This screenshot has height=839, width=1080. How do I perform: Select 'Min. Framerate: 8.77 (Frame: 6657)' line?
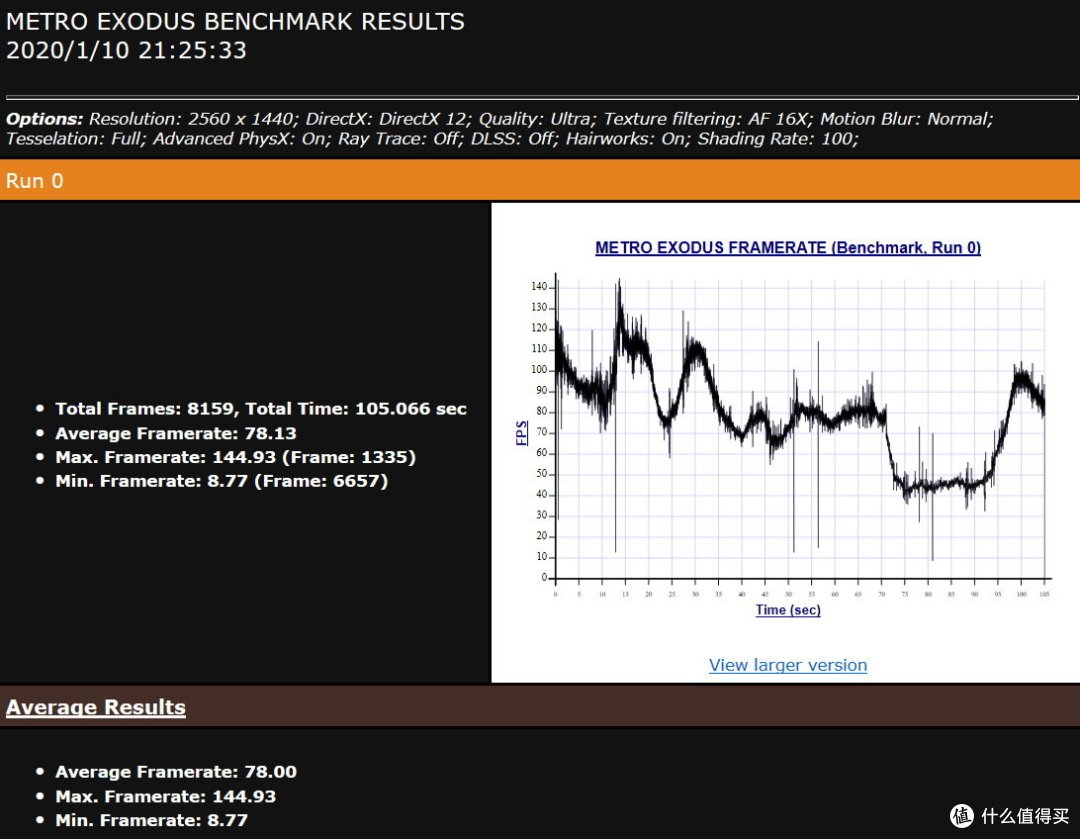(222, 481)
